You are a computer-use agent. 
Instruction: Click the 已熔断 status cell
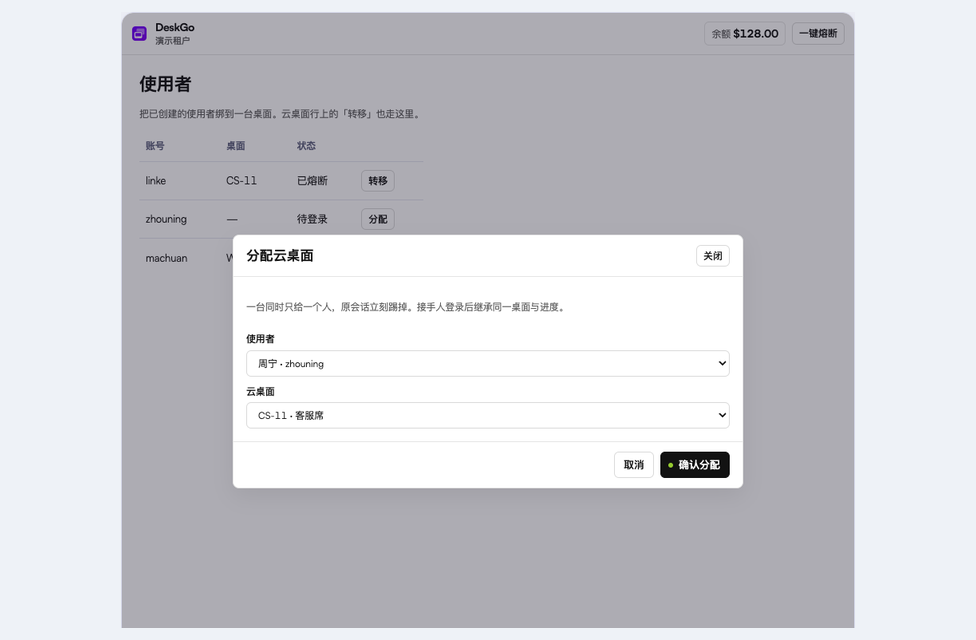click(x=312, y=181)
